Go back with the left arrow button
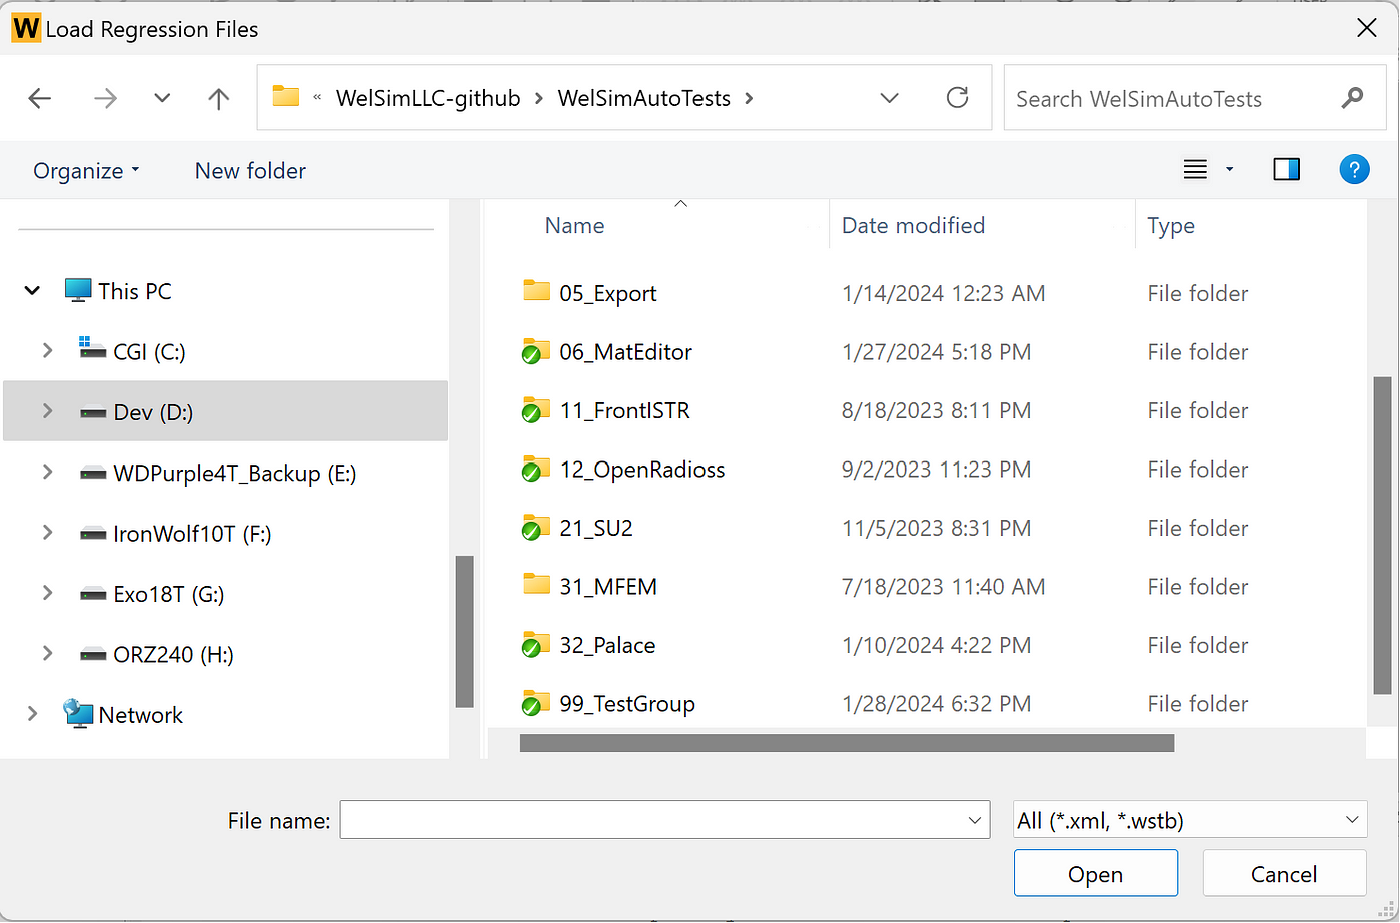This screenshot has height=923, width=1400. [x=40, y=98]
